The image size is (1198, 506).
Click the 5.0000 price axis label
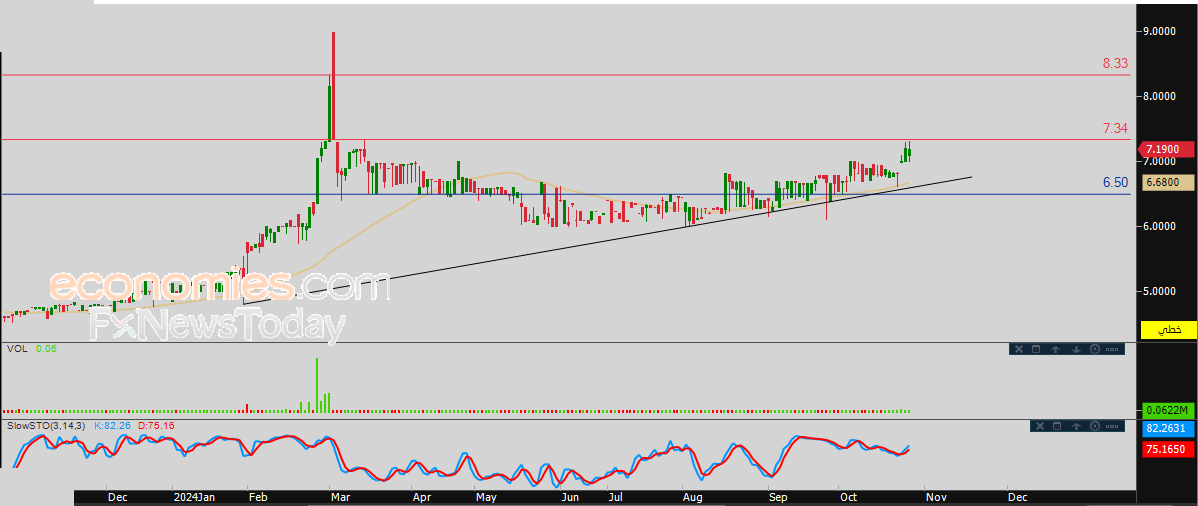(1158, 291)
